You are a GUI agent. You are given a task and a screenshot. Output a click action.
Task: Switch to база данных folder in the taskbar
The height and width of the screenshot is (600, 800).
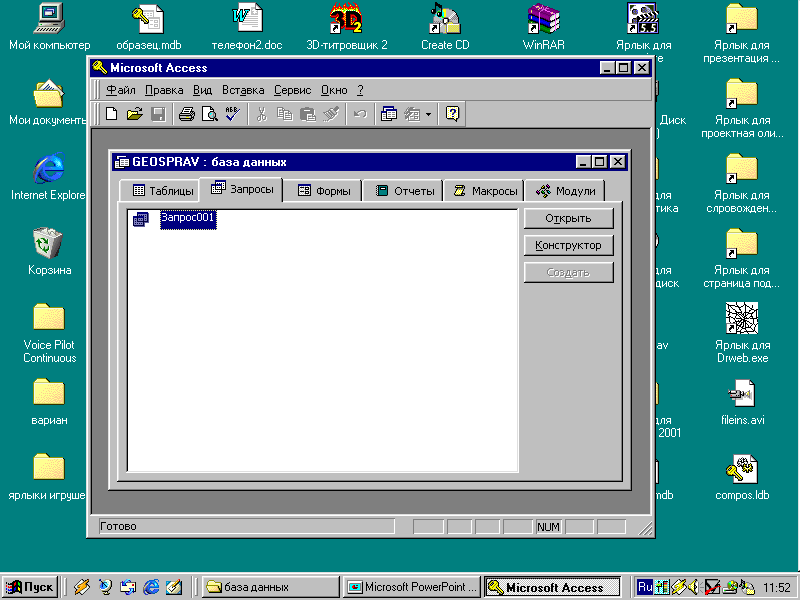271,587
